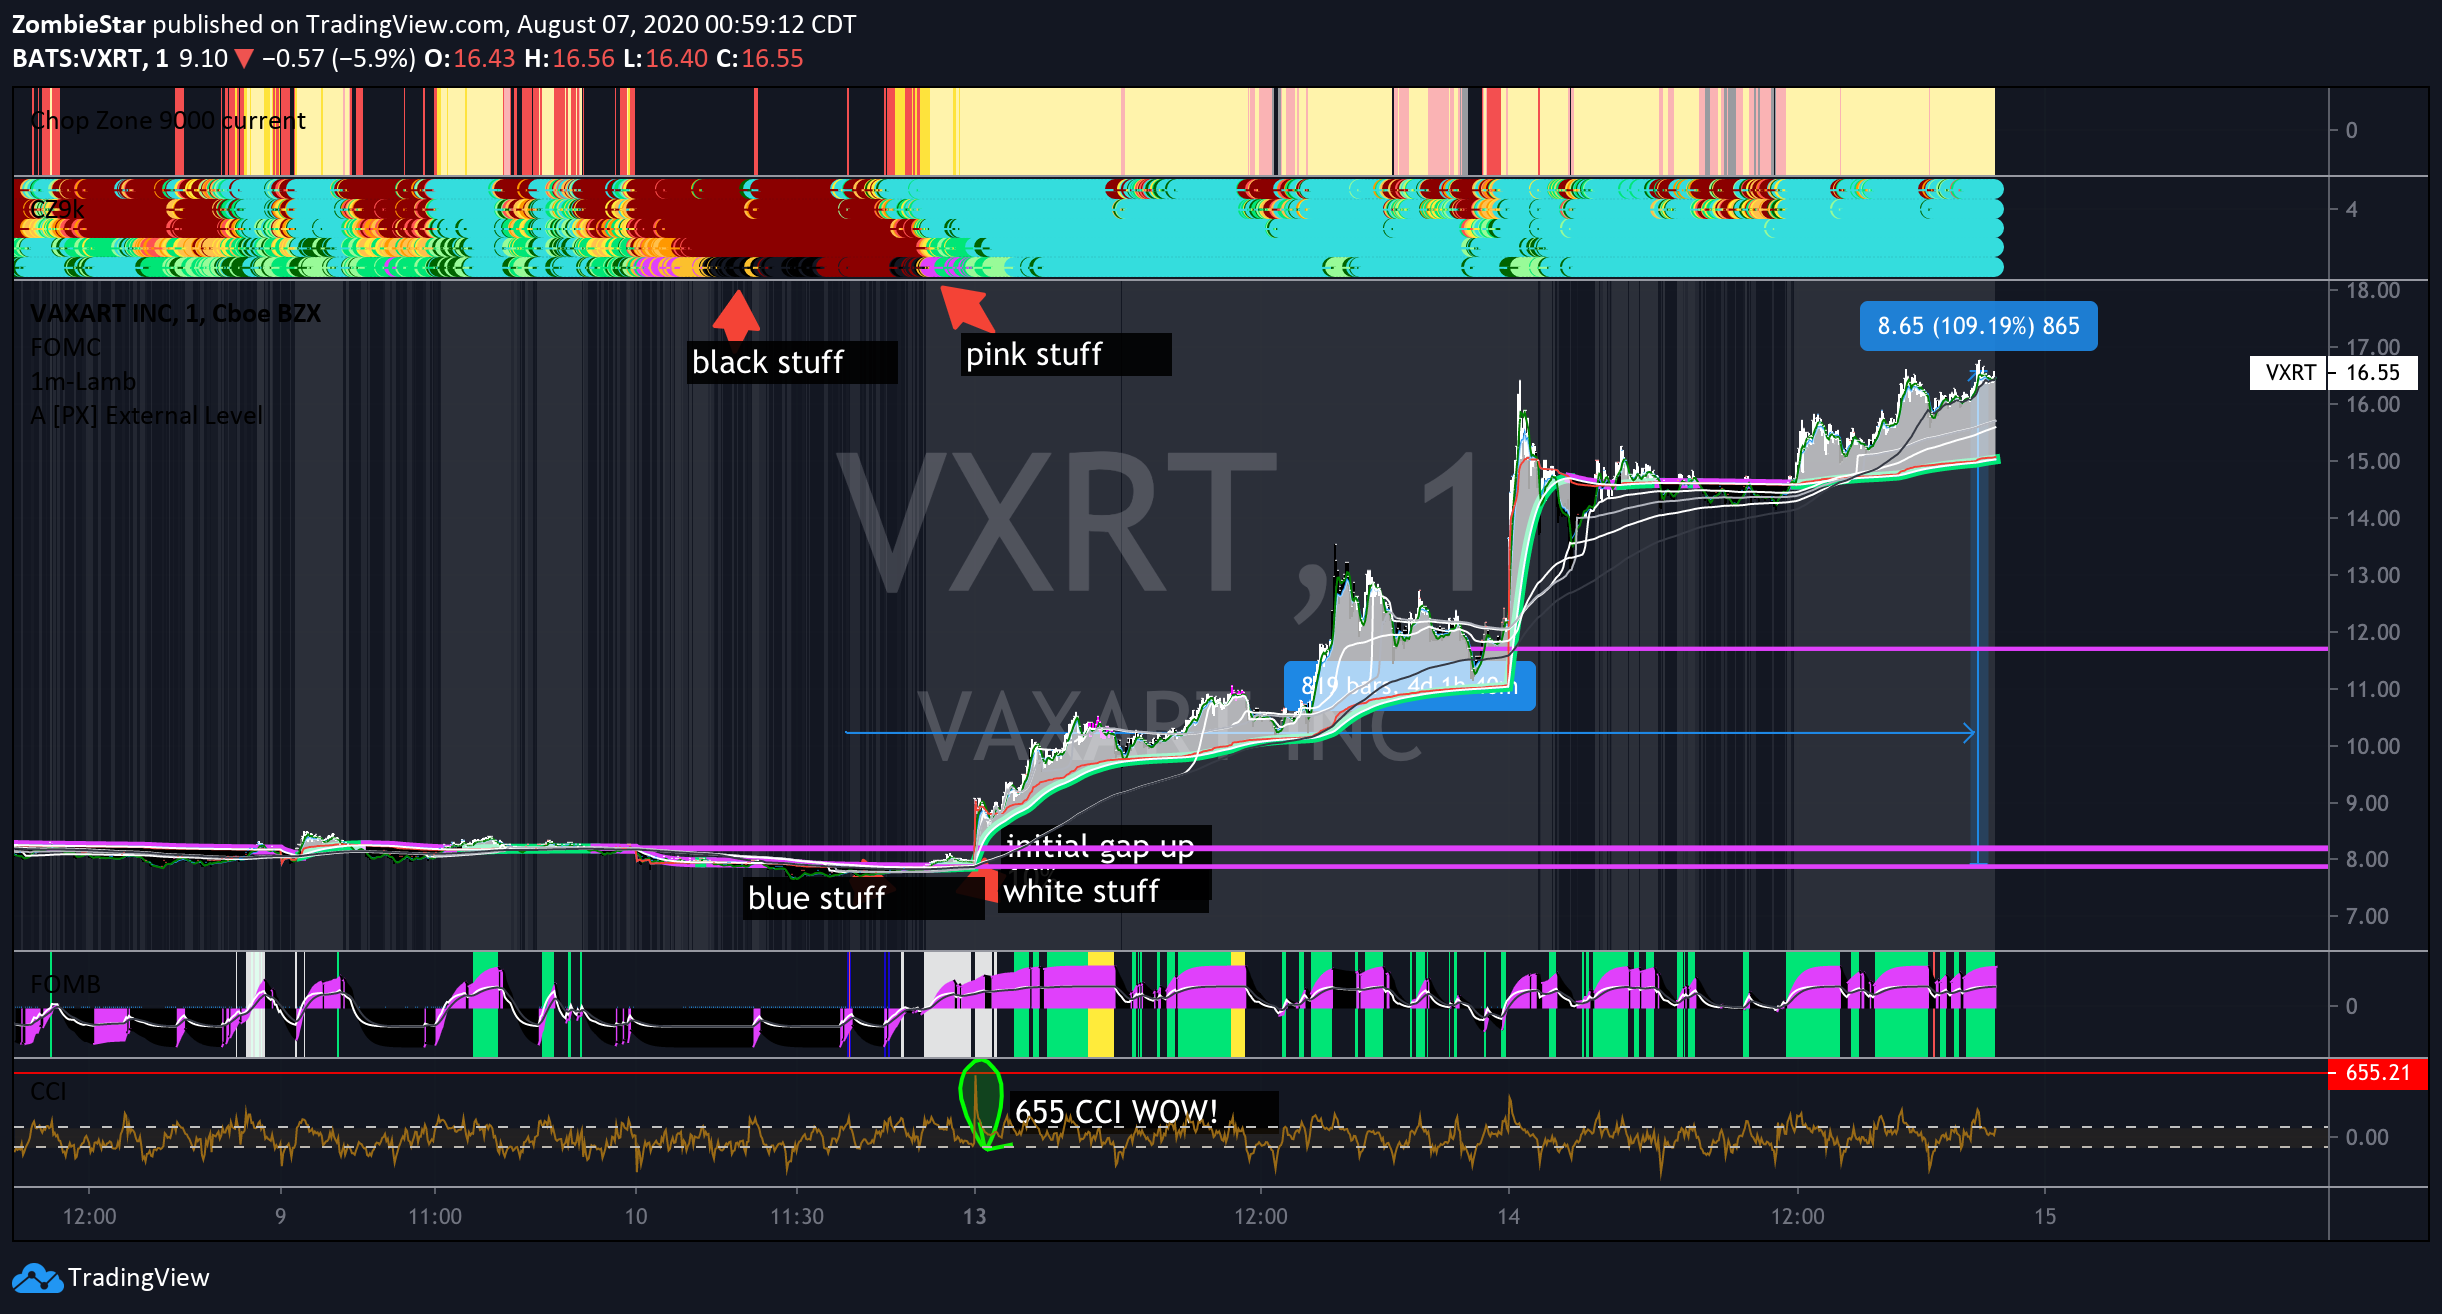Click the CZ9k indicator title
Image resolution: width=2442 pixels, height=1314 pixels.
pos(57,210)
